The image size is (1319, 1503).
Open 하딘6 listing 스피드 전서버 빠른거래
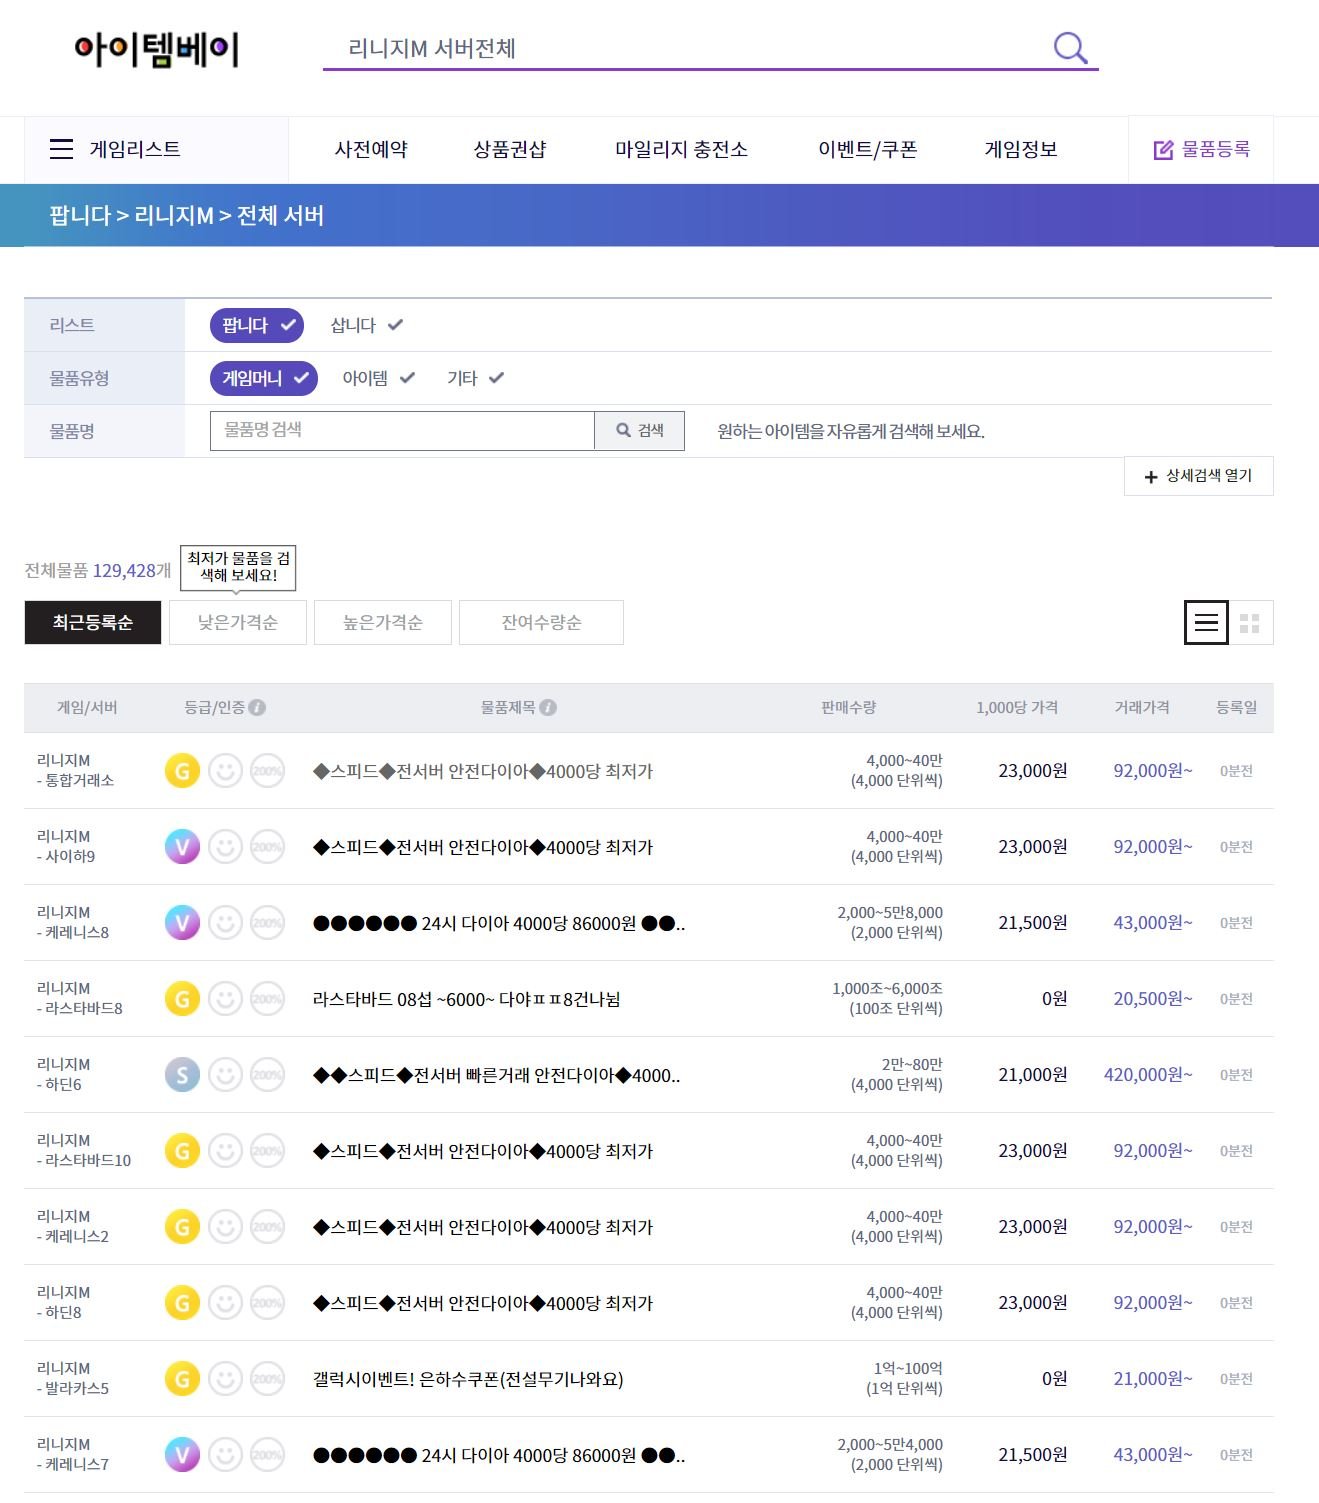[x=496, y=1075]
